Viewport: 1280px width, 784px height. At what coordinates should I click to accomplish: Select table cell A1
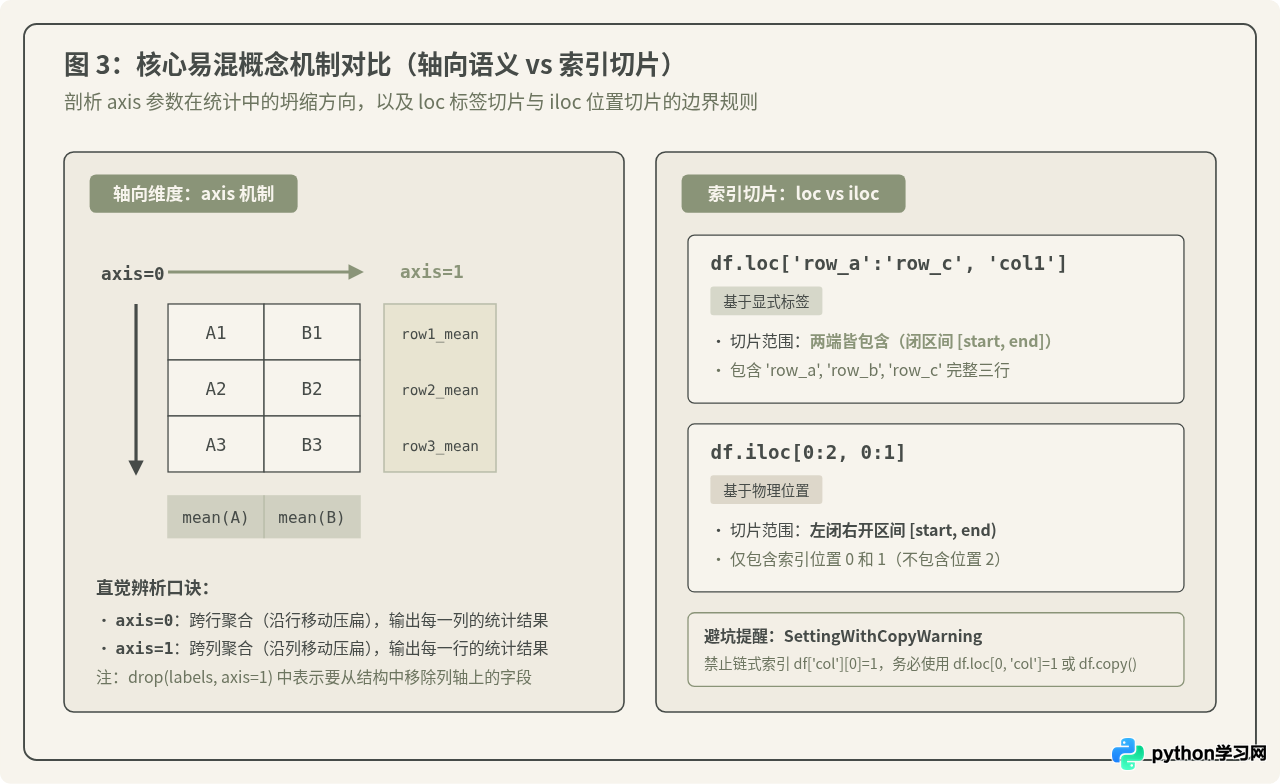coord(216,332)
